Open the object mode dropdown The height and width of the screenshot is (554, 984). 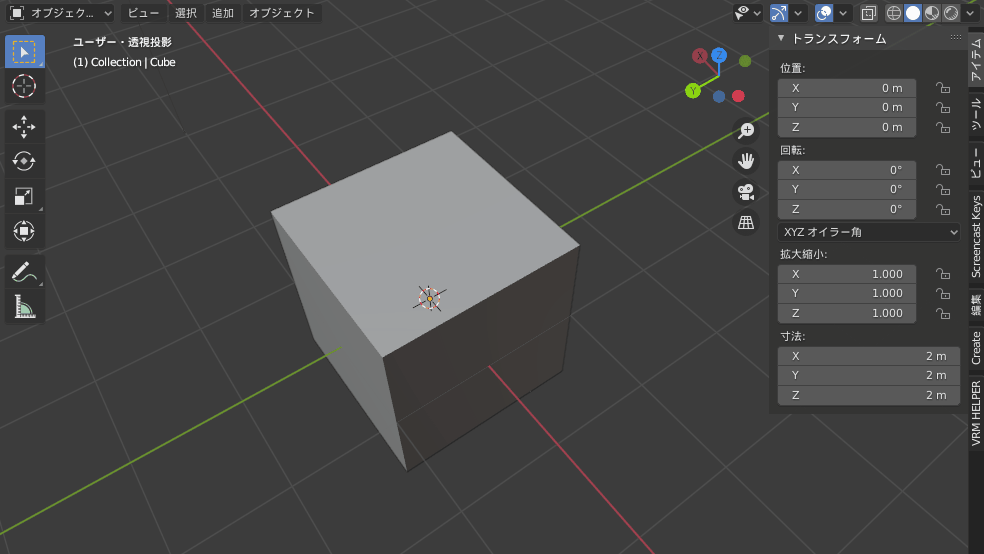click(62, 13)
